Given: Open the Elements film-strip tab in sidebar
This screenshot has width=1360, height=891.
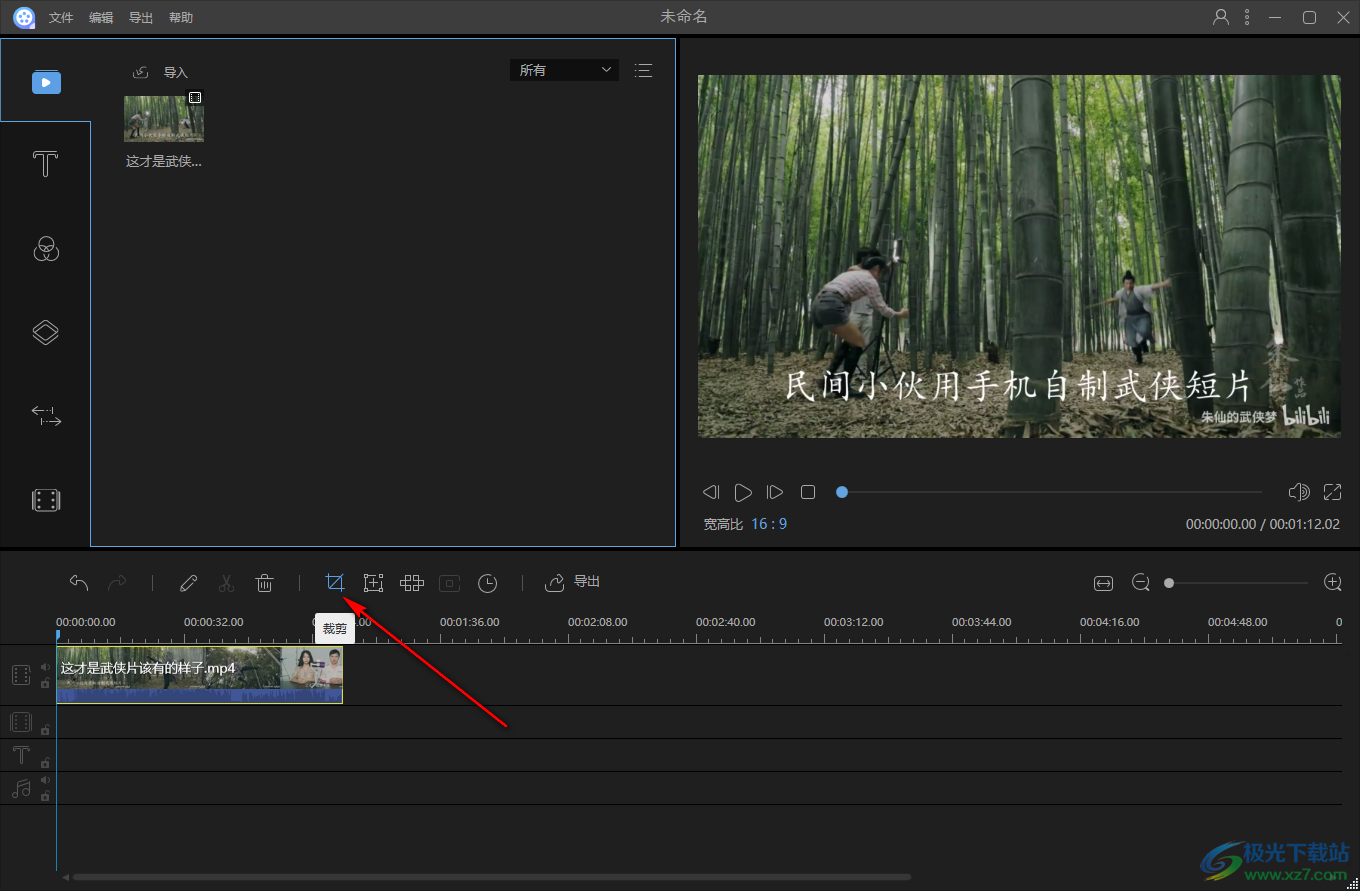Looking at the screenshot, I should 46,500.
